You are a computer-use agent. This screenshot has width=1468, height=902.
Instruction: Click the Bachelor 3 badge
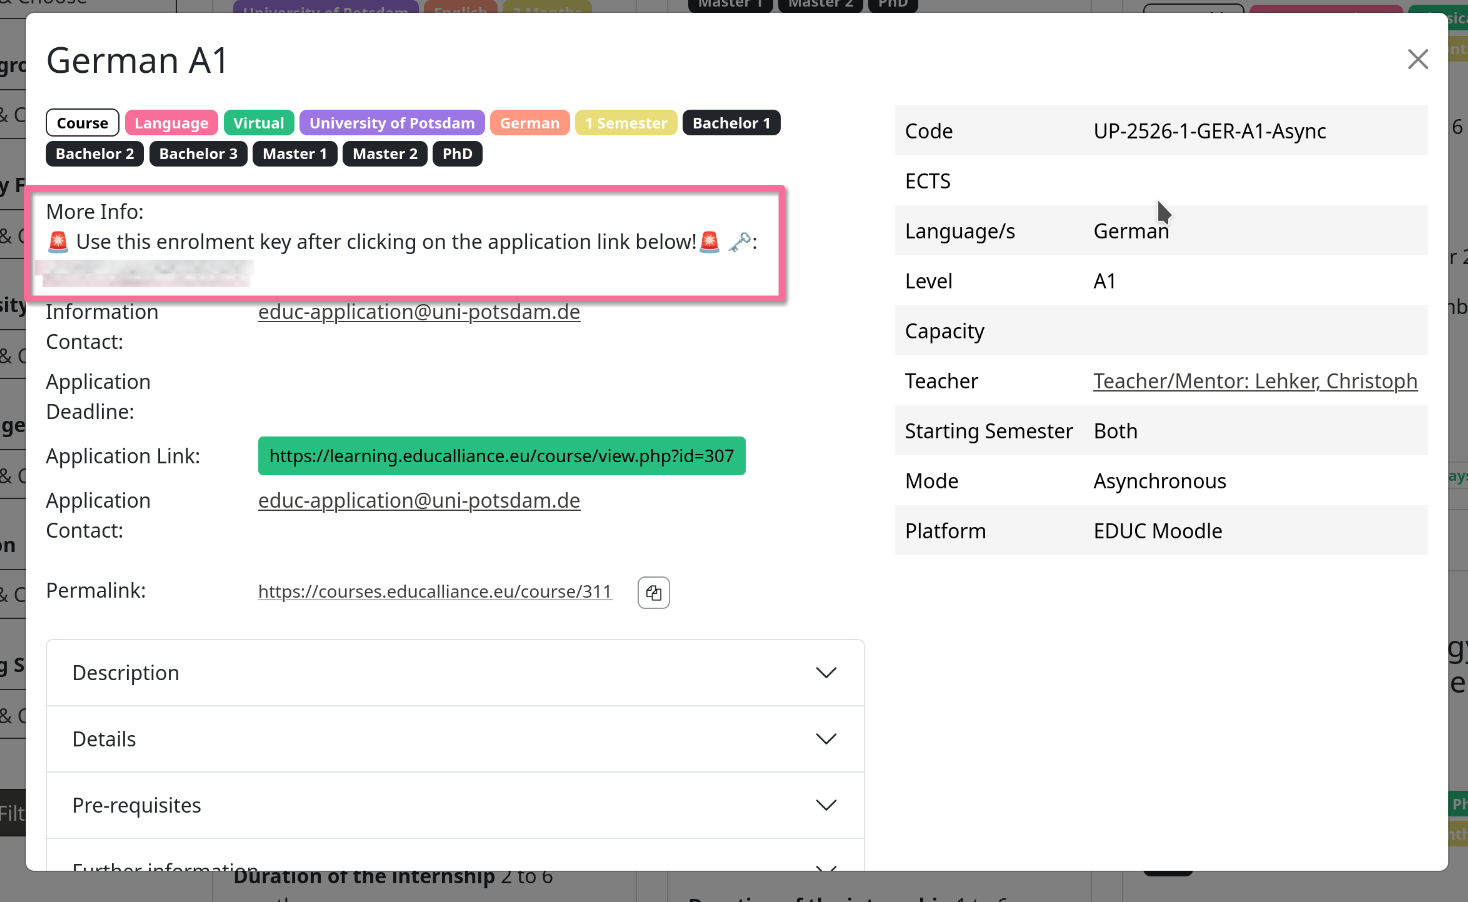click(198, 154)
